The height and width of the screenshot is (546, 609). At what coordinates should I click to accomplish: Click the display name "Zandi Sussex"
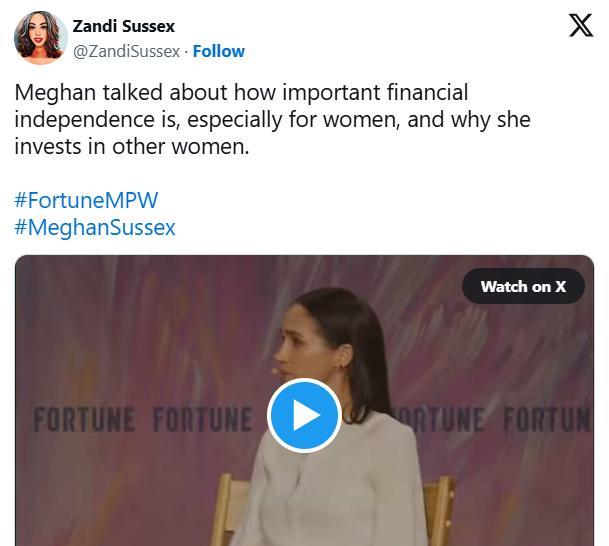coord(124,25)
